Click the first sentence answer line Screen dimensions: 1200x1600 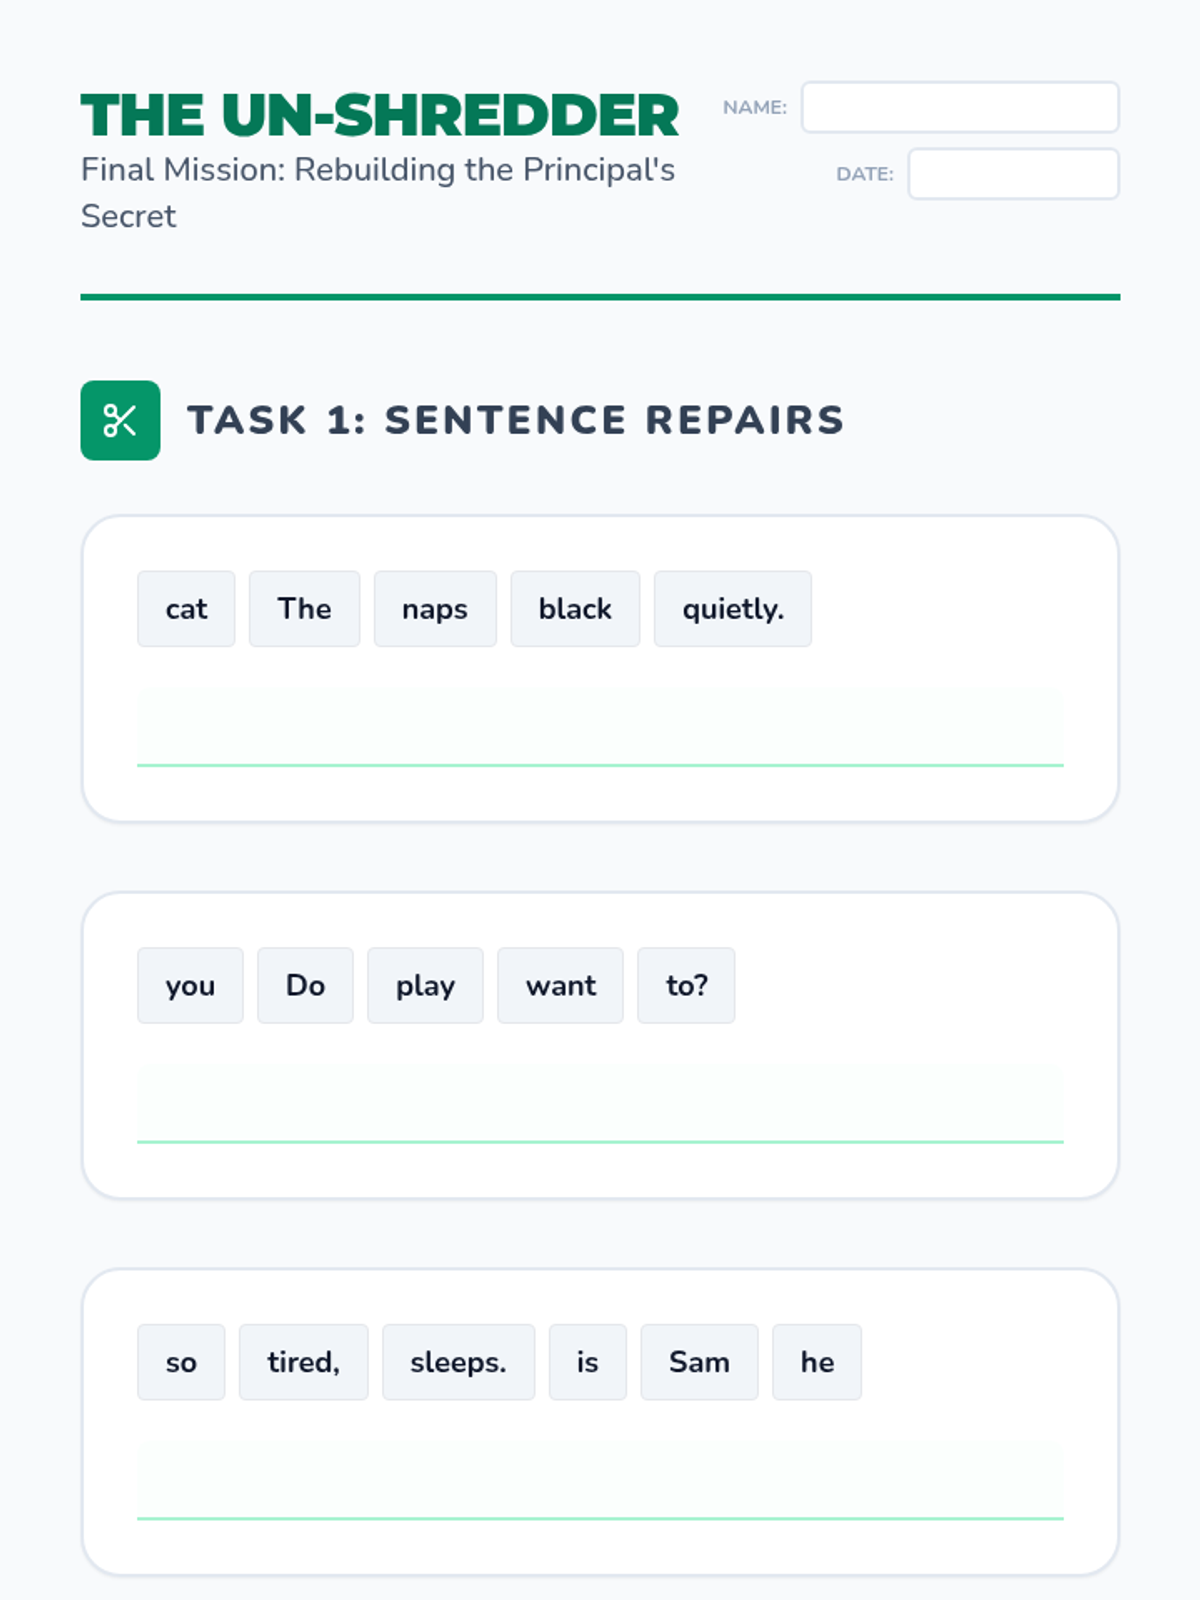tap(600, 727)
